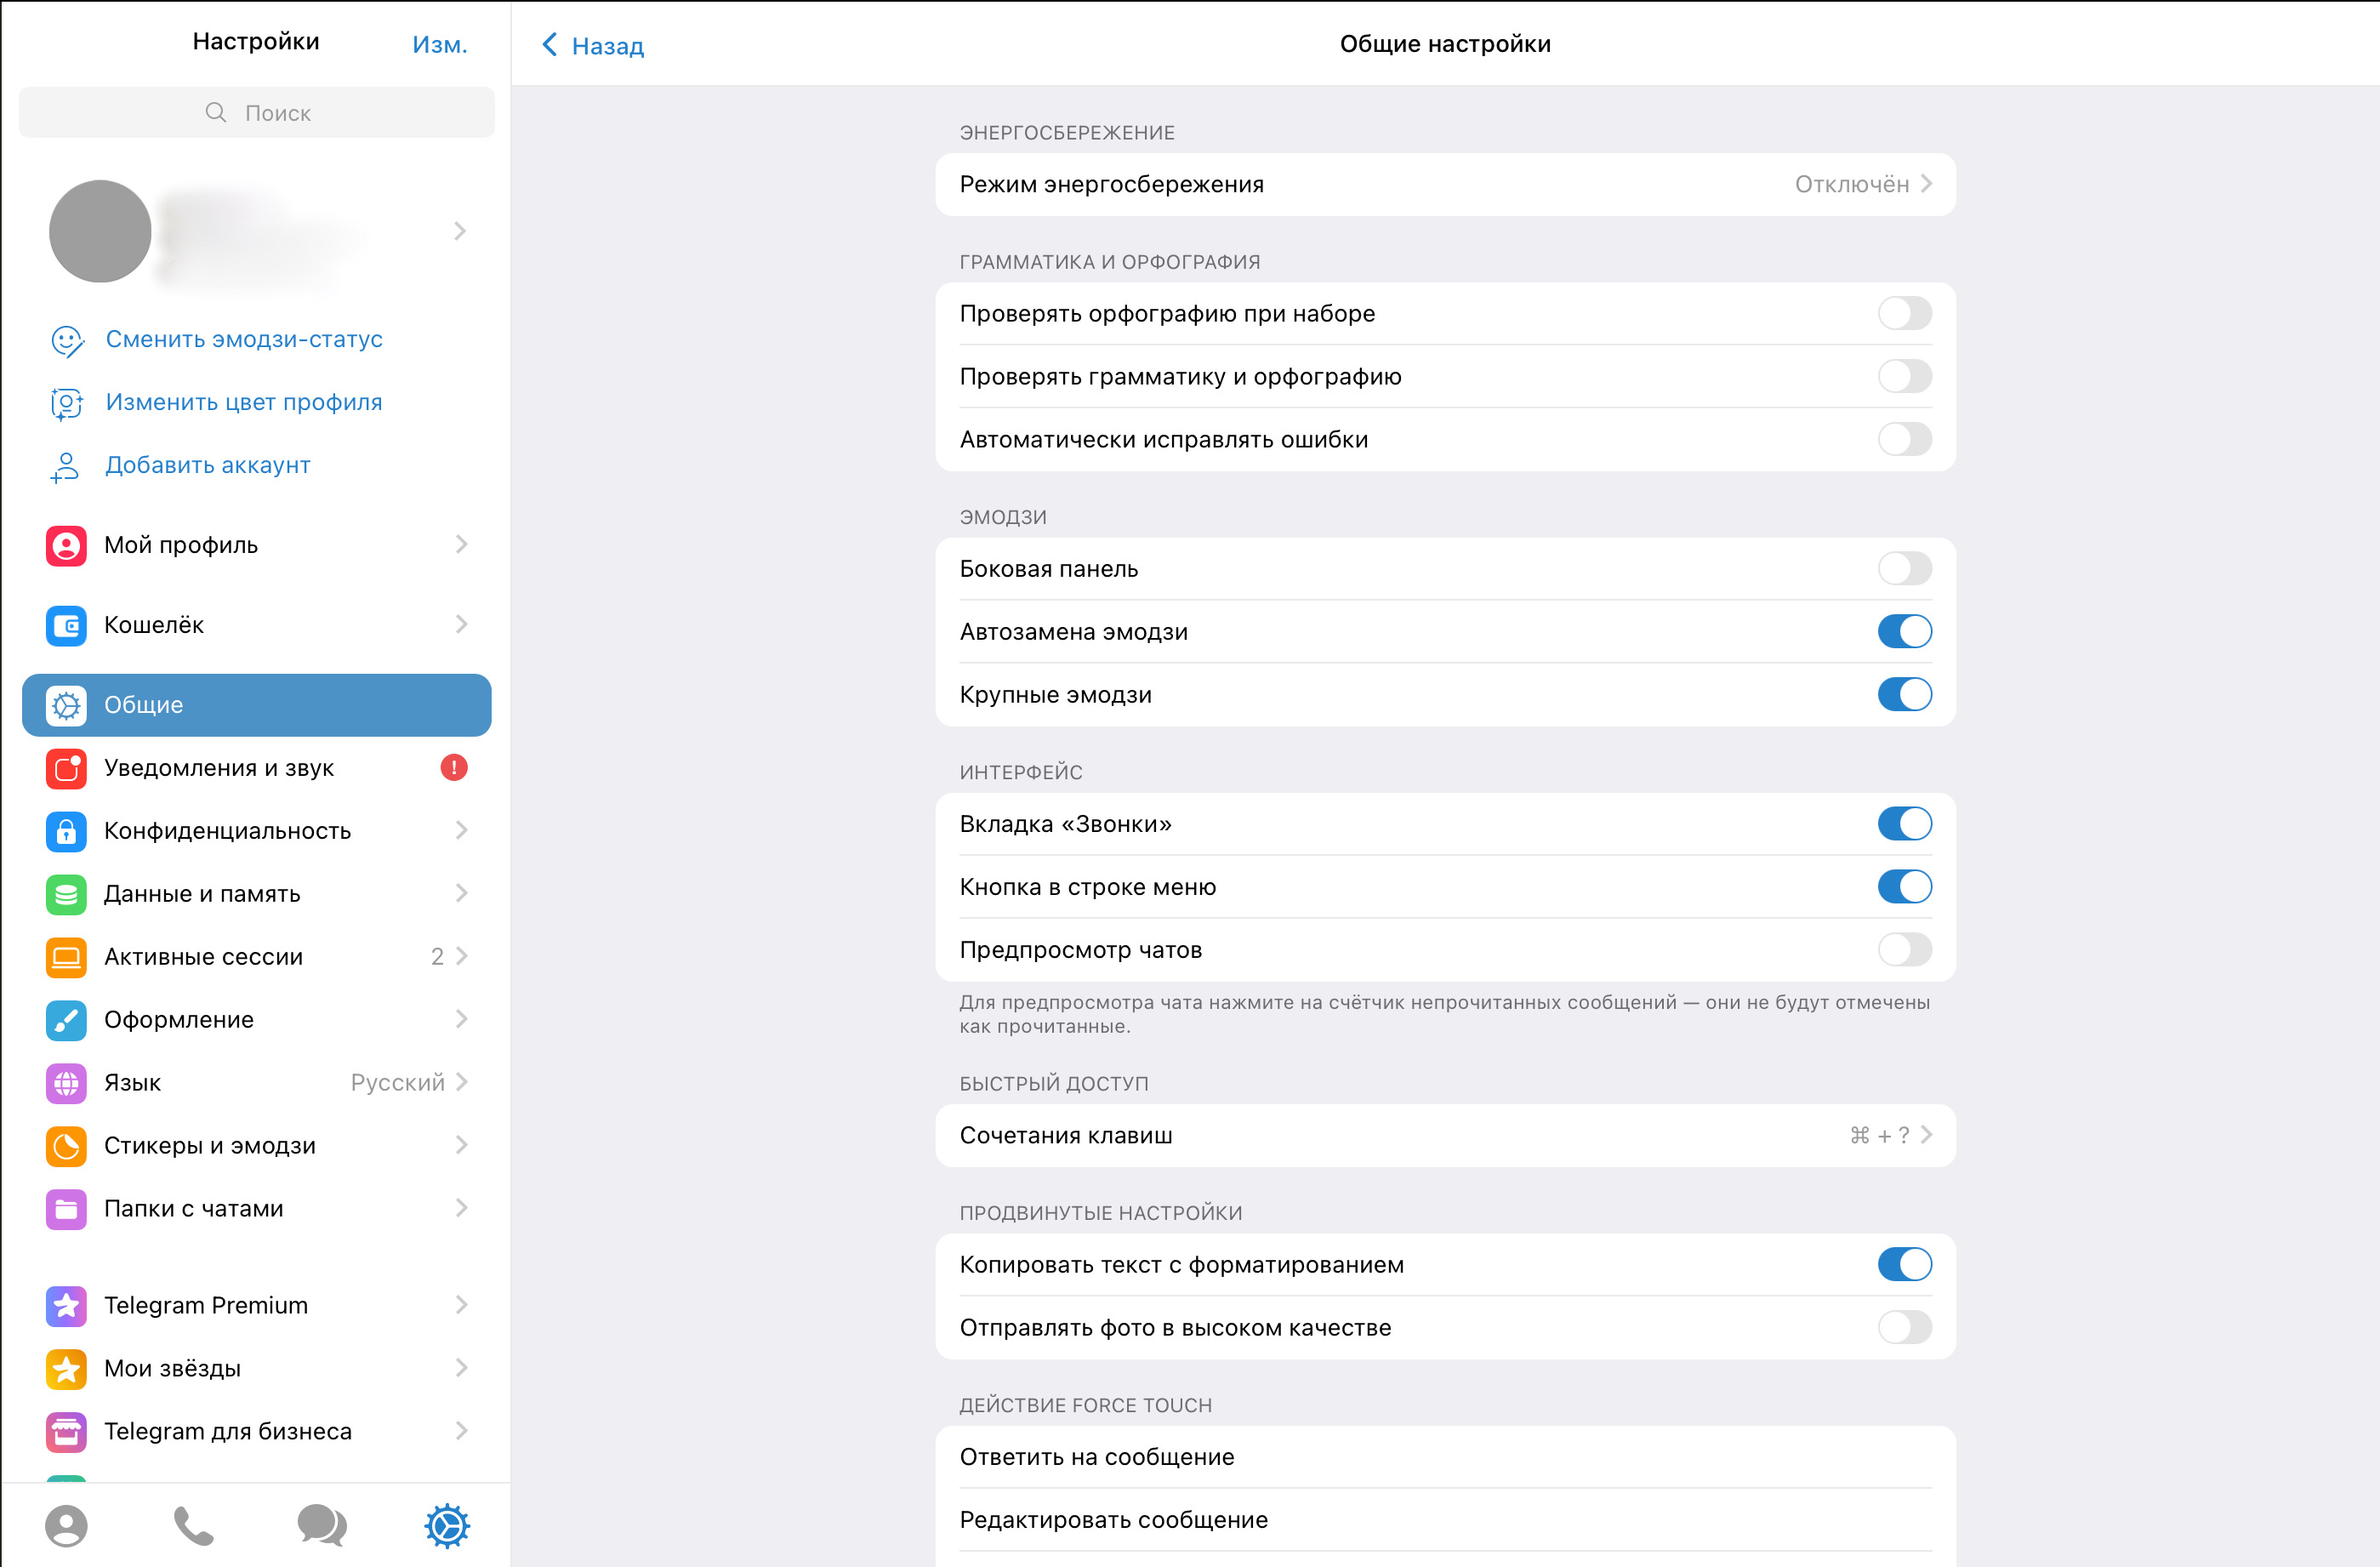Select Конфиденциальность in the sidebar
This screenshot has height=1567, width=2380.
[227, 830]
